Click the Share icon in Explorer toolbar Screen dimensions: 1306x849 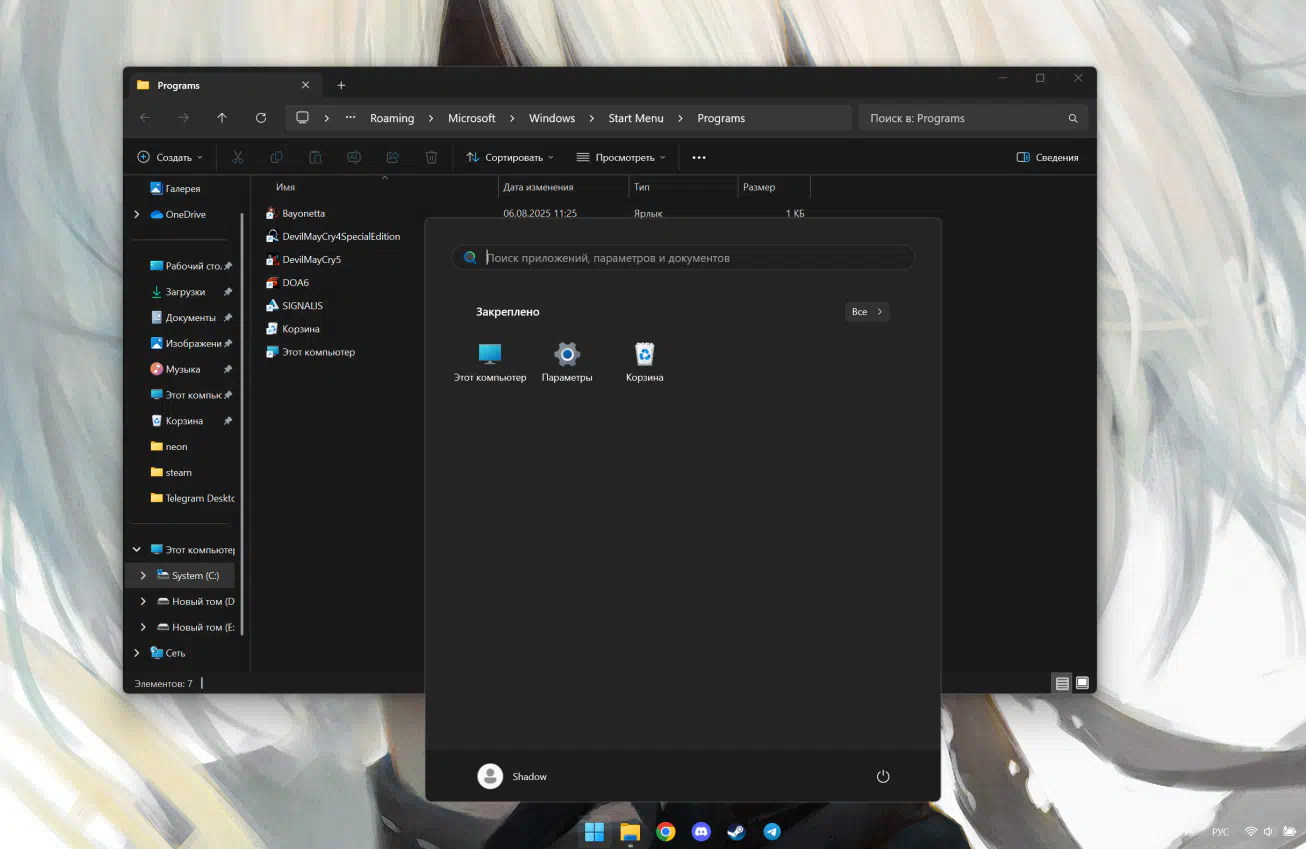click(393, 157)
